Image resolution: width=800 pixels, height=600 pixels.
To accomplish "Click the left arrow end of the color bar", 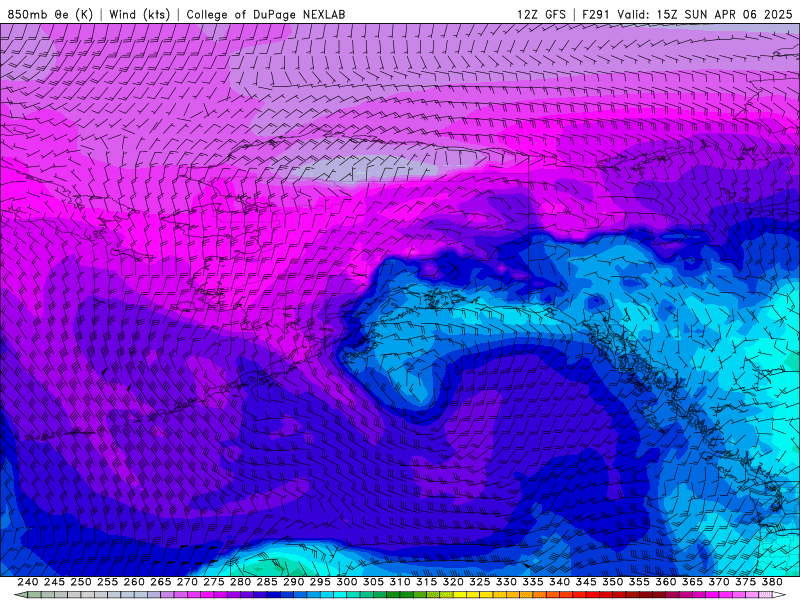I will (20, 595).
